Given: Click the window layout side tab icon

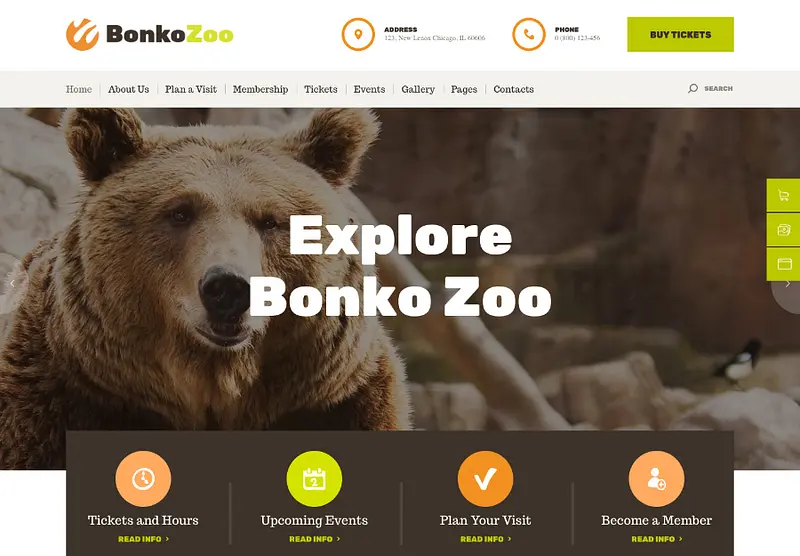Looking at the screenshot, I should click(784, 264).
